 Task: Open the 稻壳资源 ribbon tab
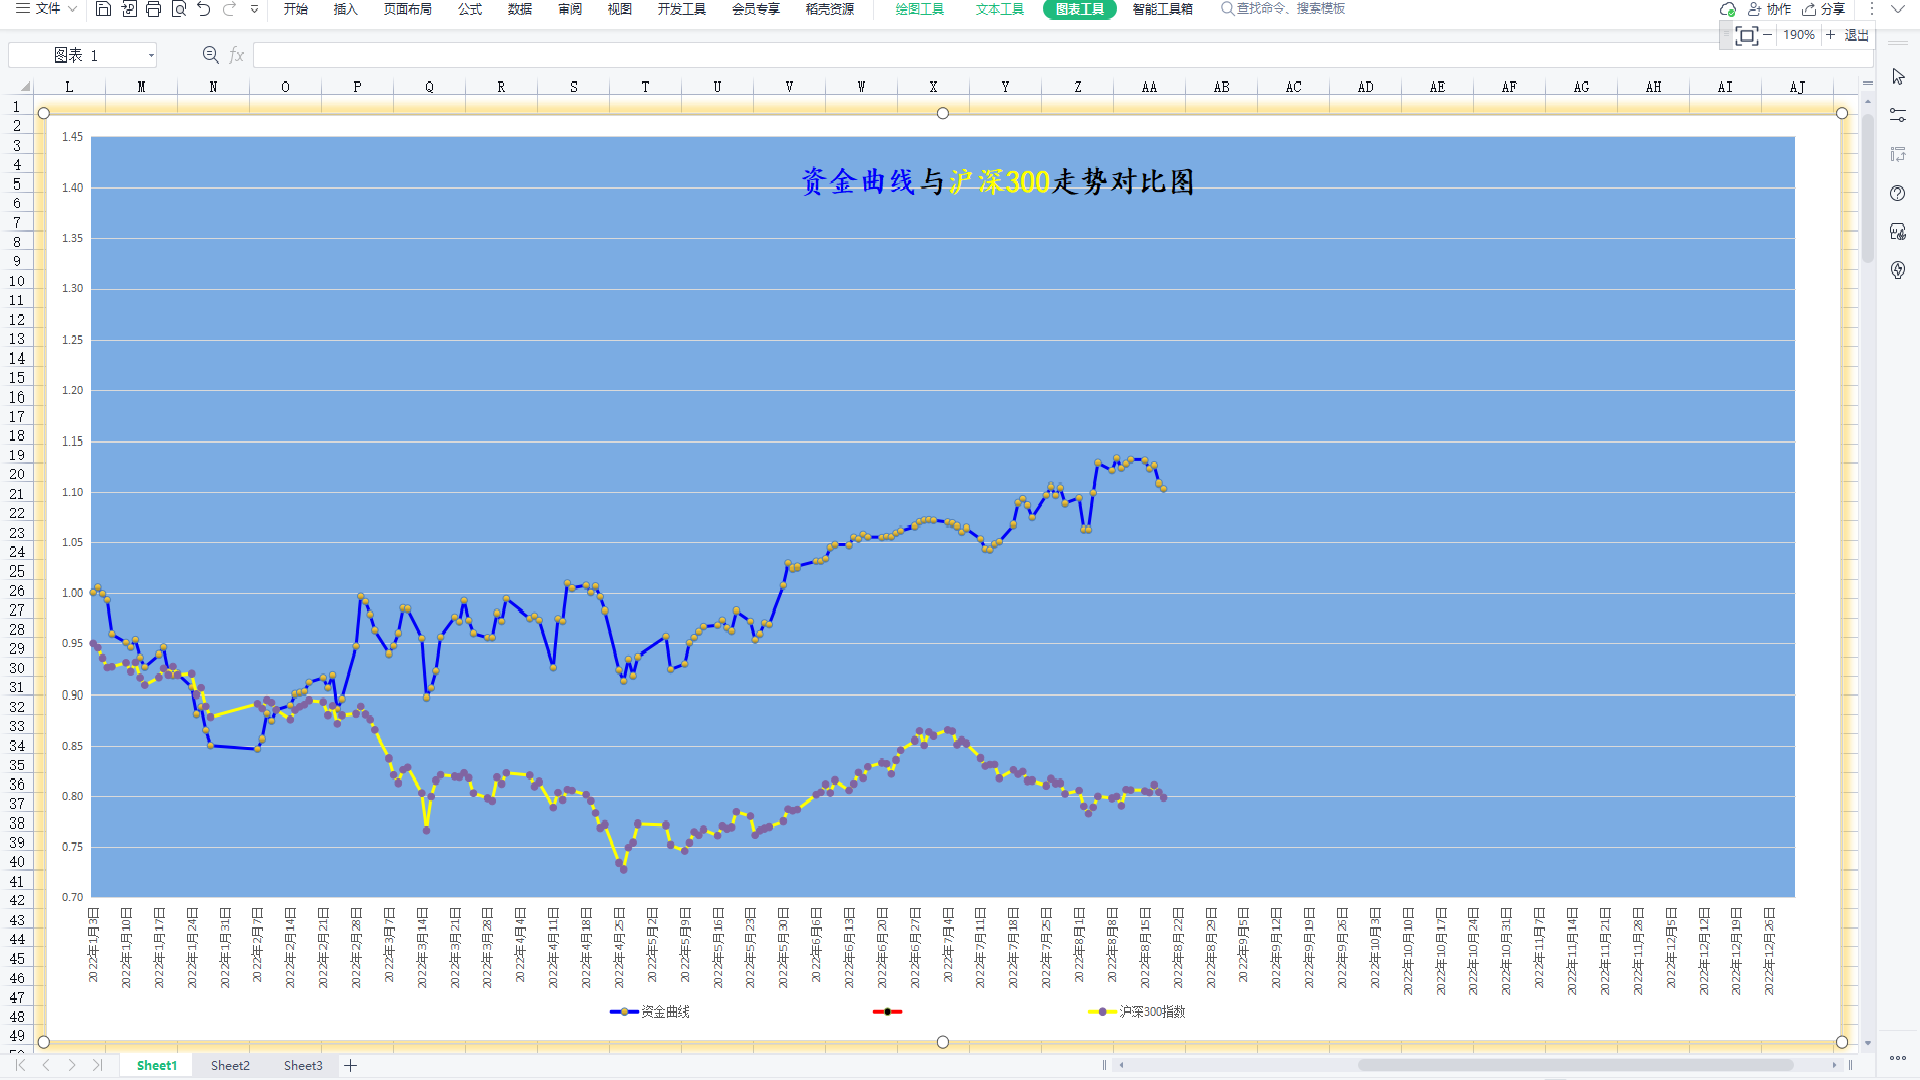(830, 9)
